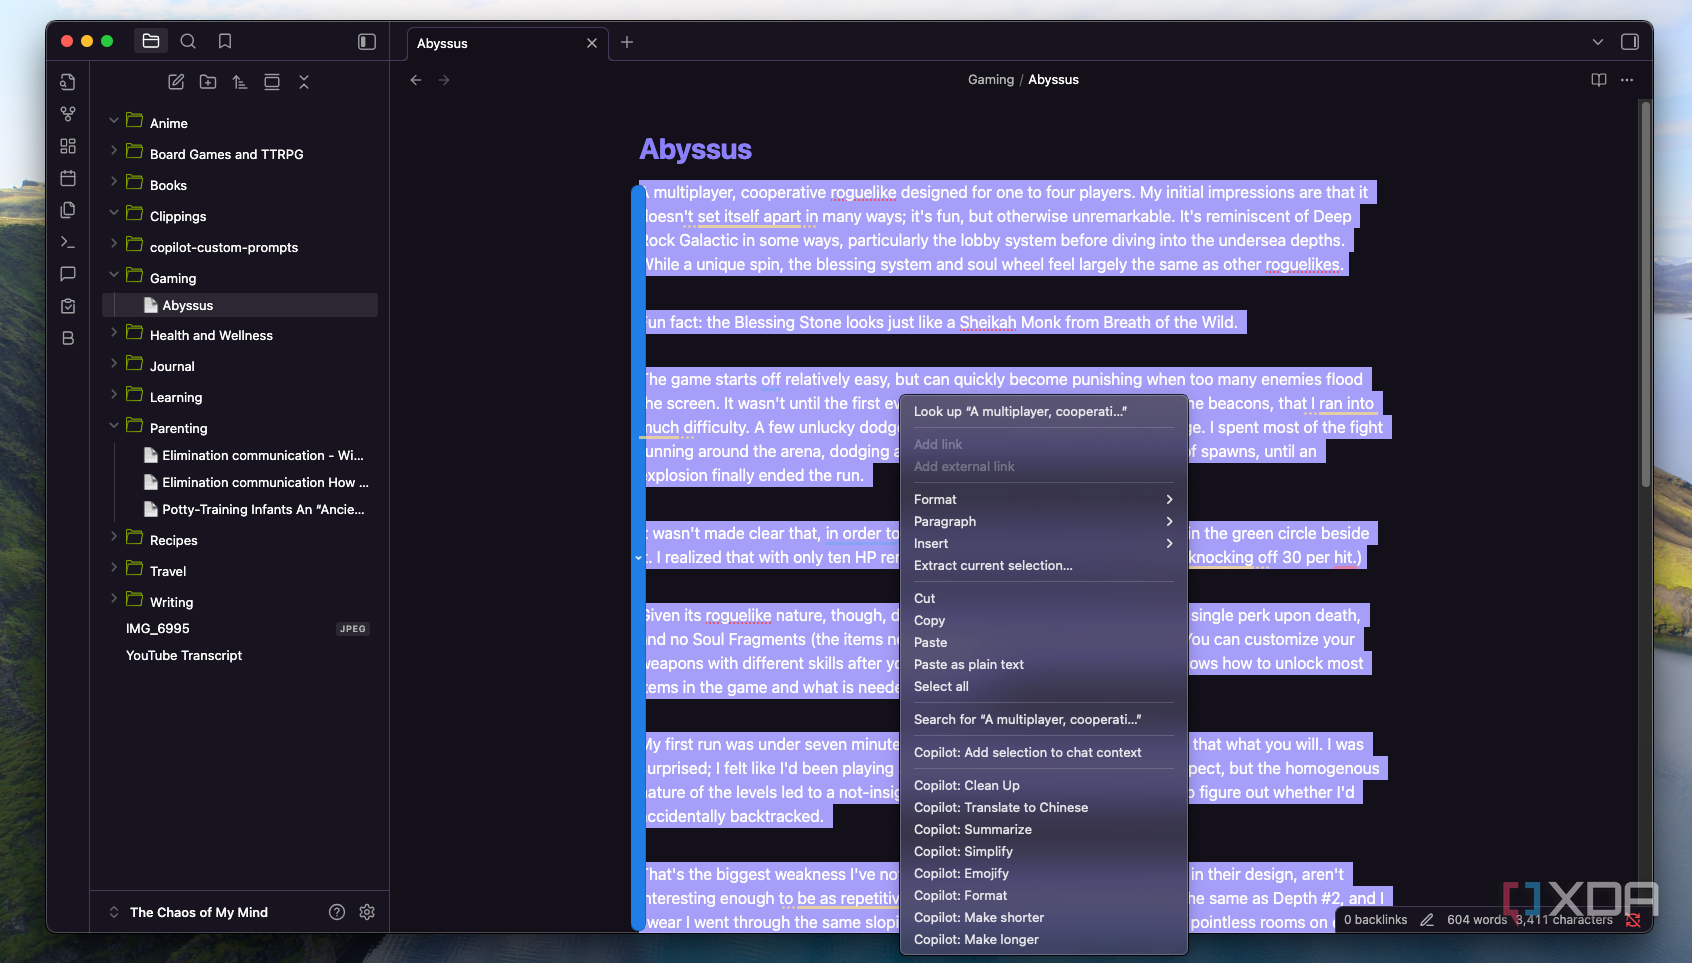1692x963 pixels.
Task: Change file sort order icon
Action: click(240, 82)
